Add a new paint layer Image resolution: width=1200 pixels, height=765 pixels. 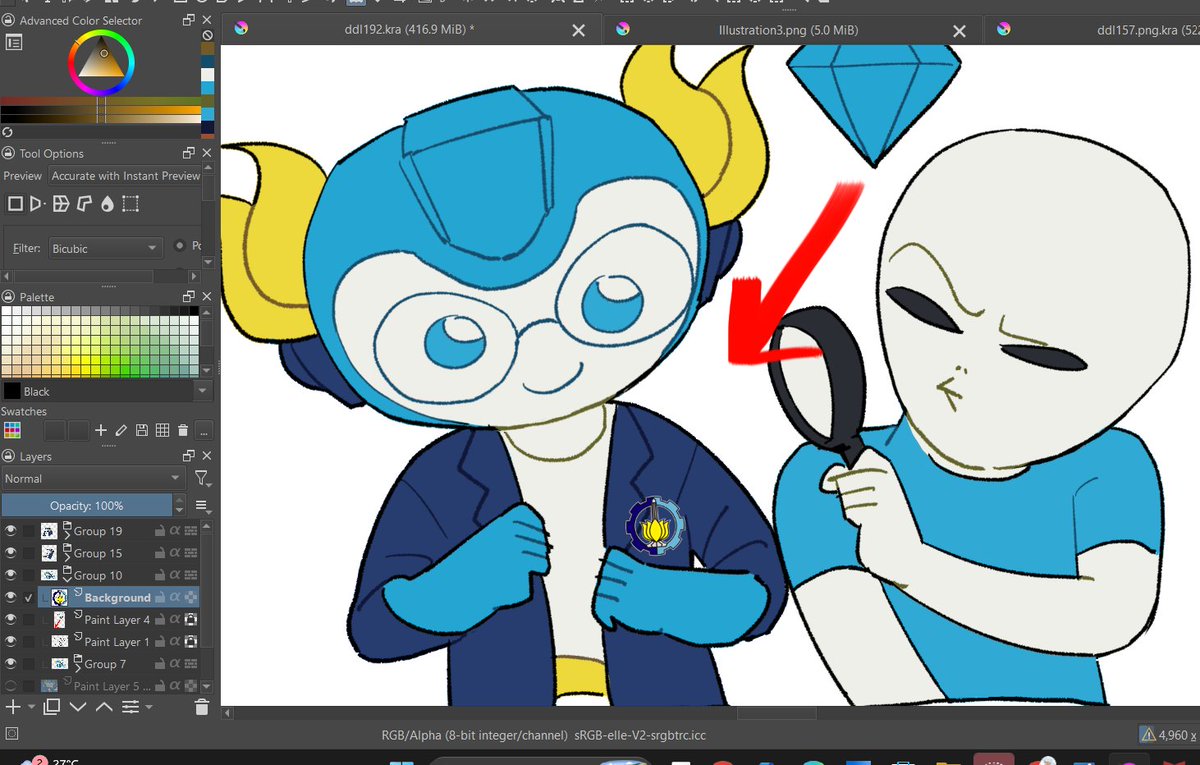coord(13,707)
